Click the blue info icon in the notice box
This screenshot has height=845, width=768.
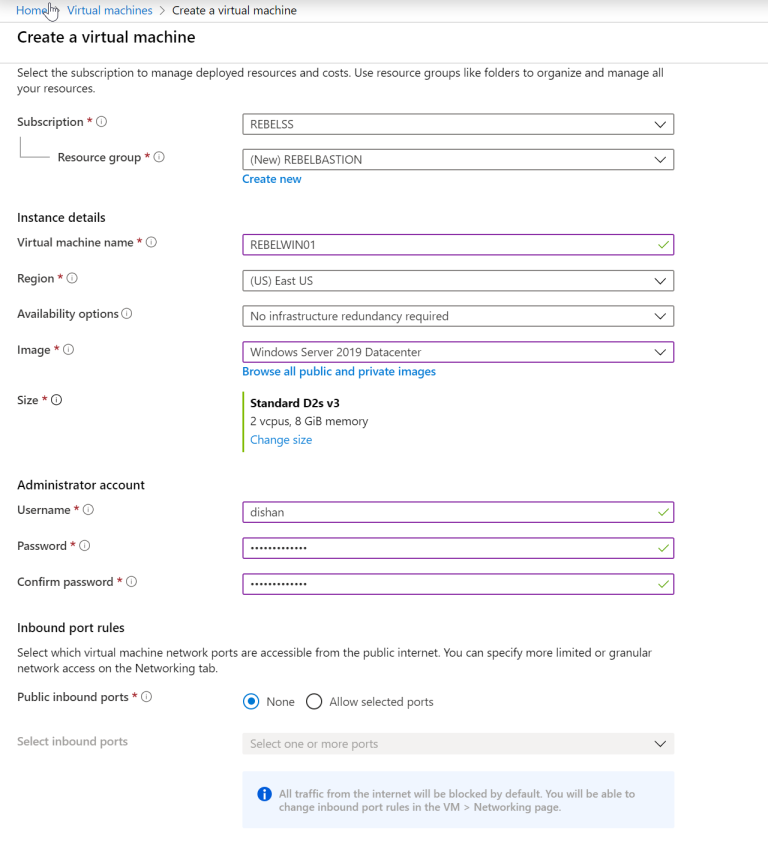[x=264, y=794]
